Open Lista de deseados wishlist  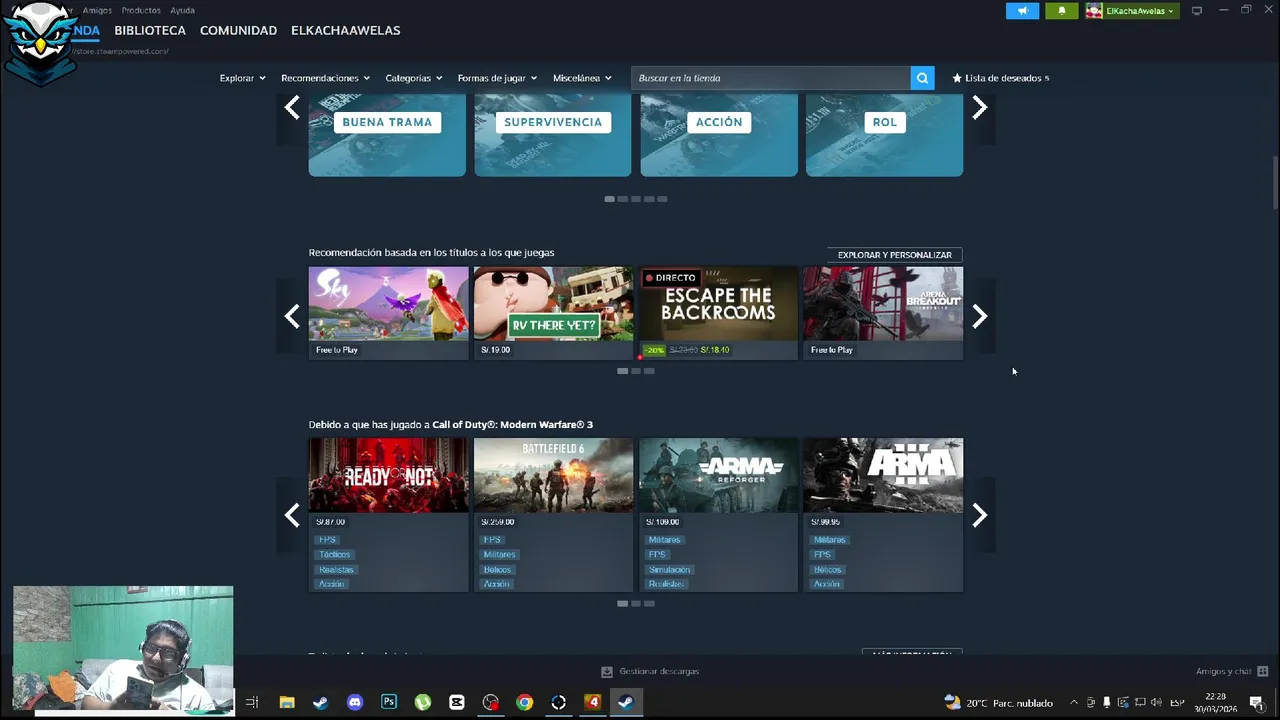[x=1000, y=78]
